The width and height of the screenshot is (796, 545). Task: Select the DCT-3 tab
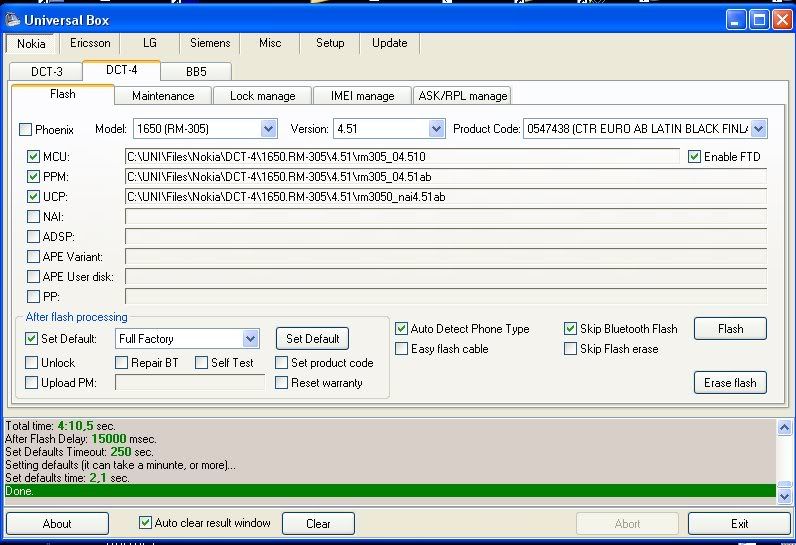coord(46,72)
